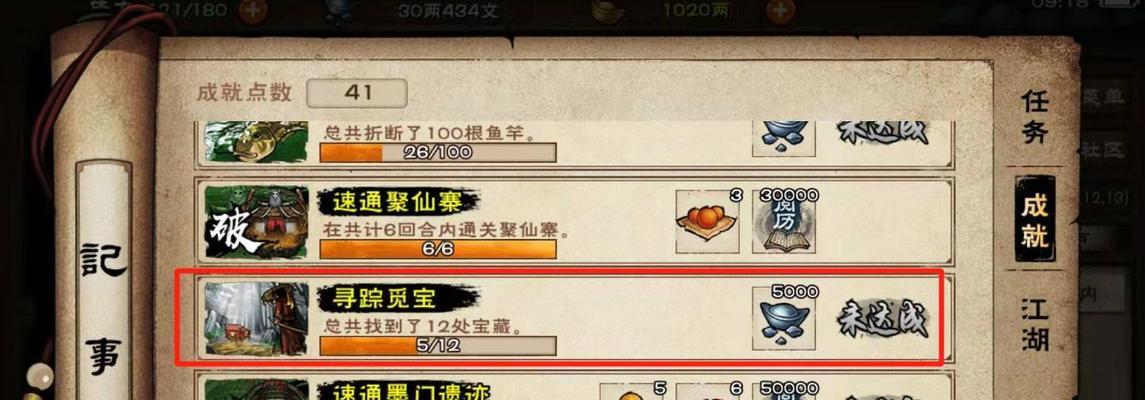
Task: Select the peaches reward icon
Action: point(708,222)
